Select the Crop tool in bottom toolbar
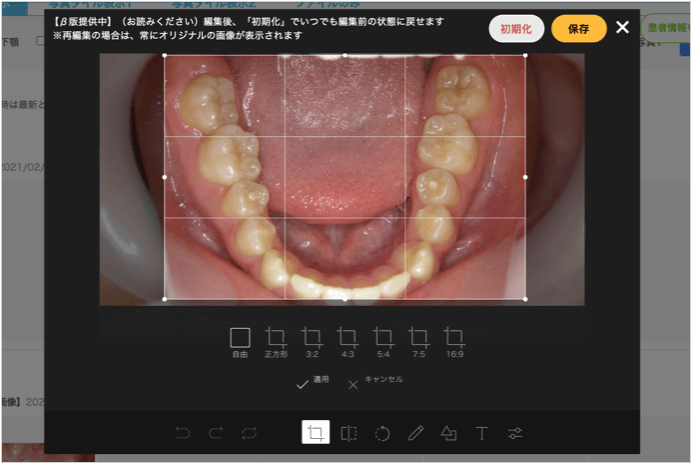Image resolution: width=692 pixels, height=464 pixels. point(315,433)
